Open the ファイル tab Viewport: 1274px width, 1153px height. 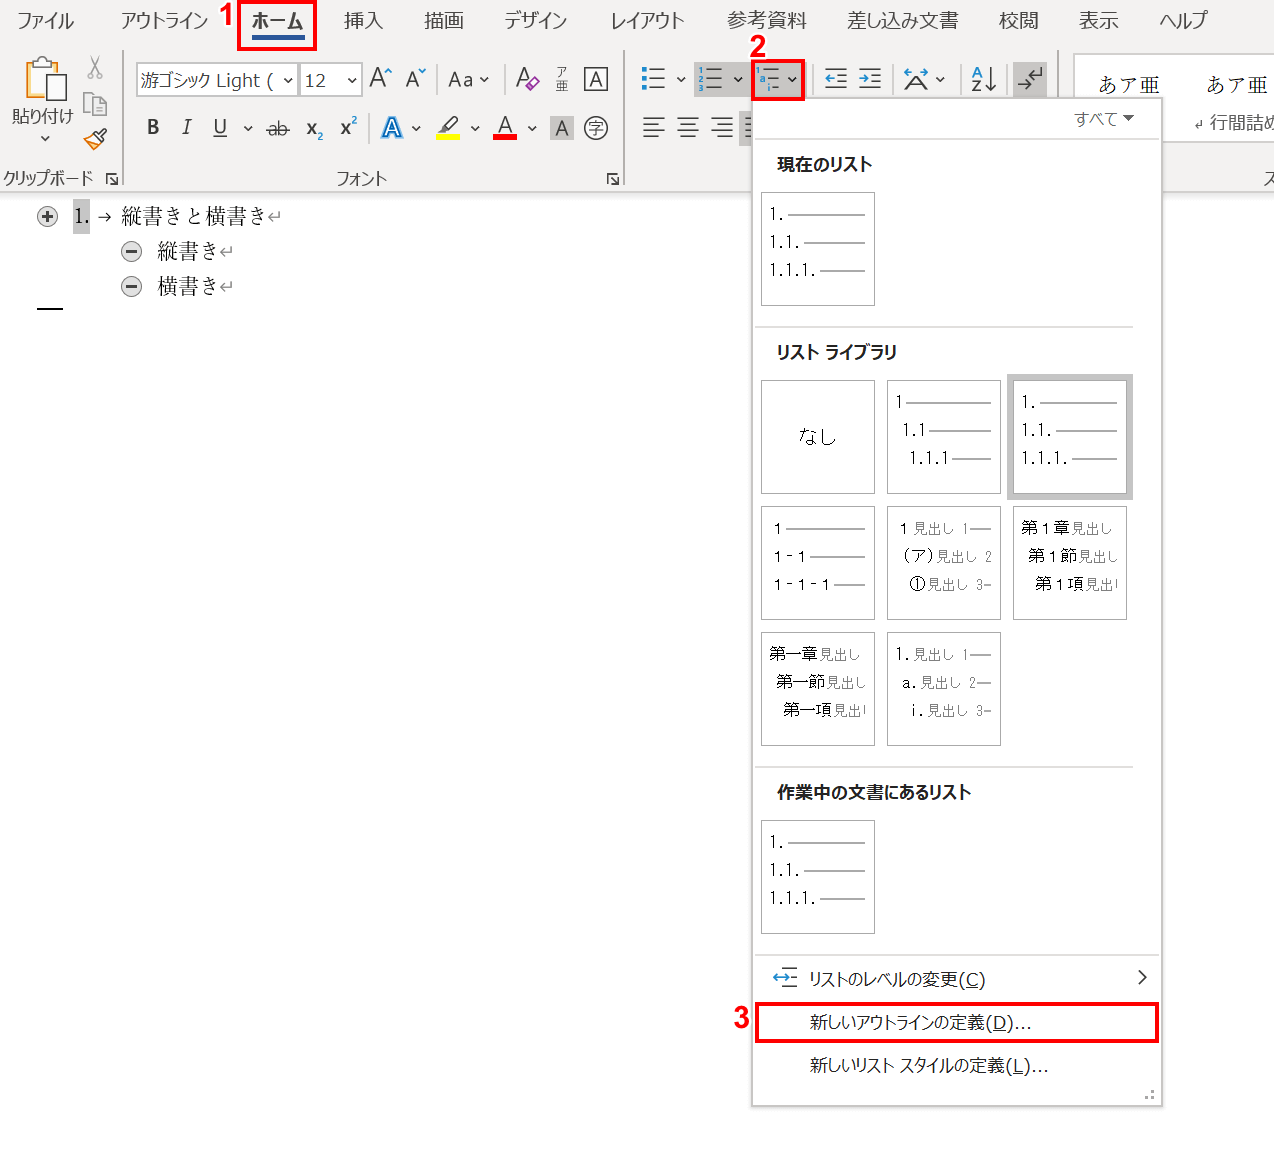click(45, 21)
